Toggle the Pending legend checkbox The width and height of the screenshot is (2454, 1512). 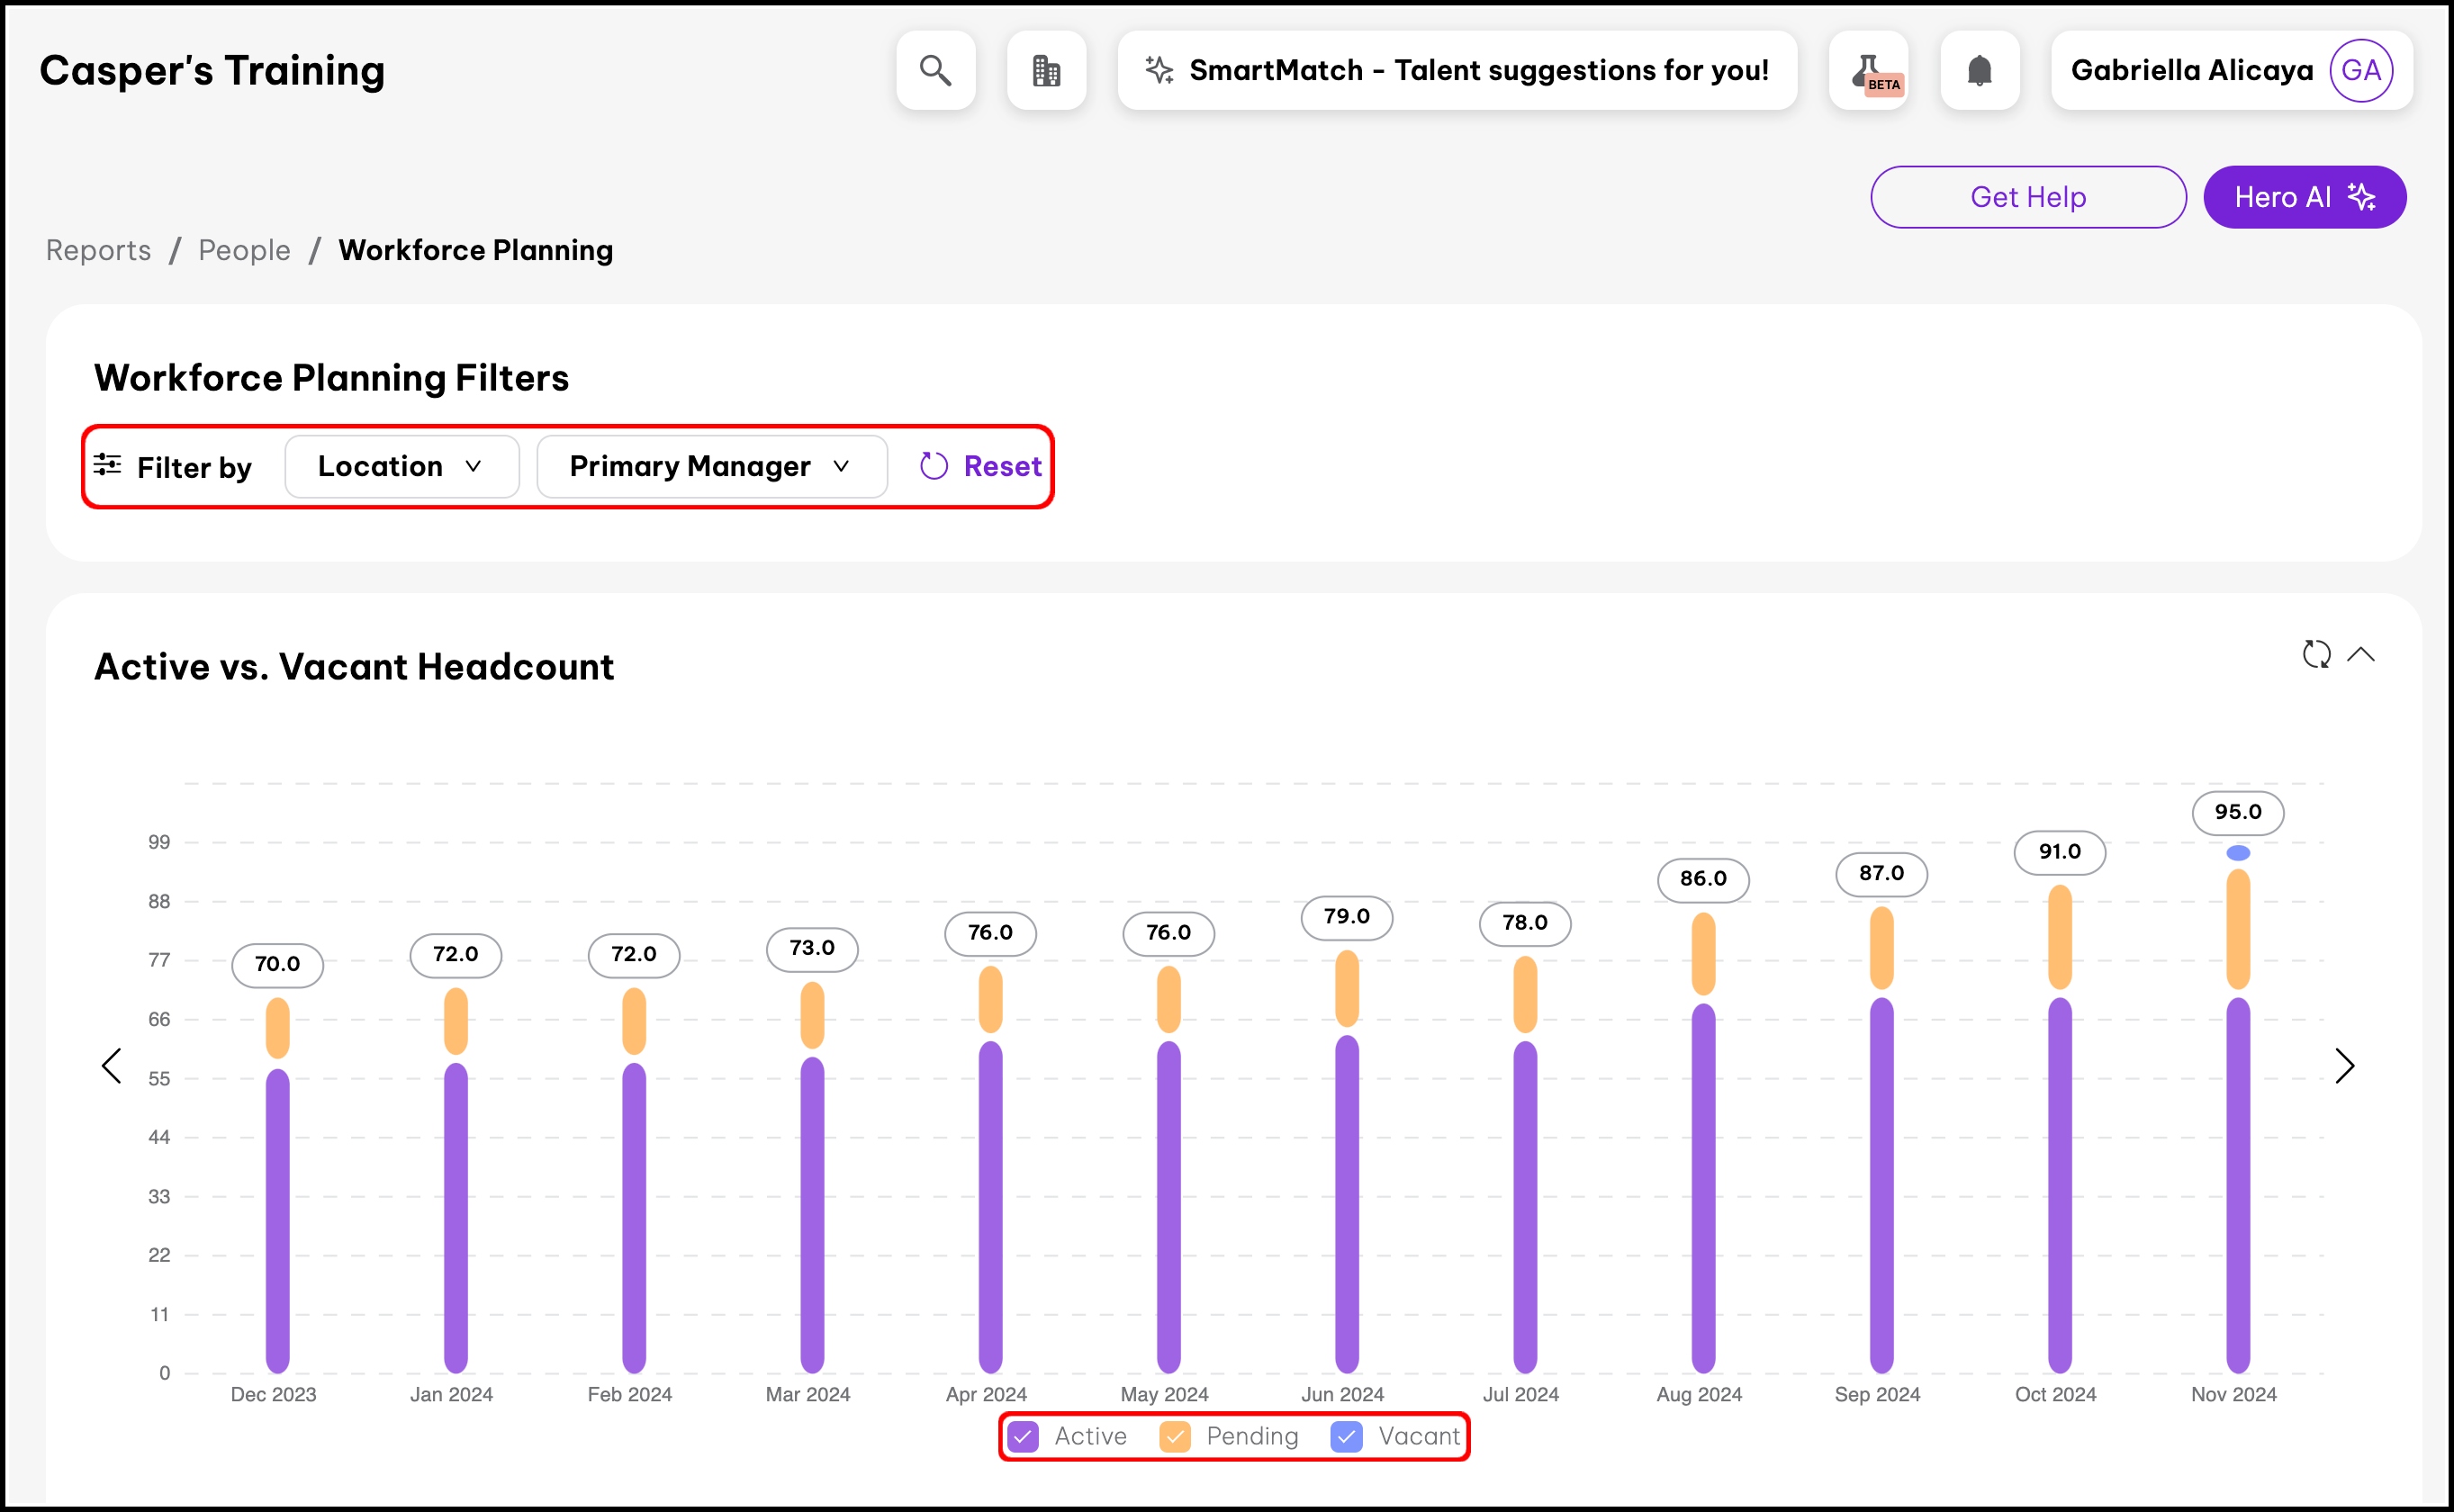[x=1175, y=1437]
